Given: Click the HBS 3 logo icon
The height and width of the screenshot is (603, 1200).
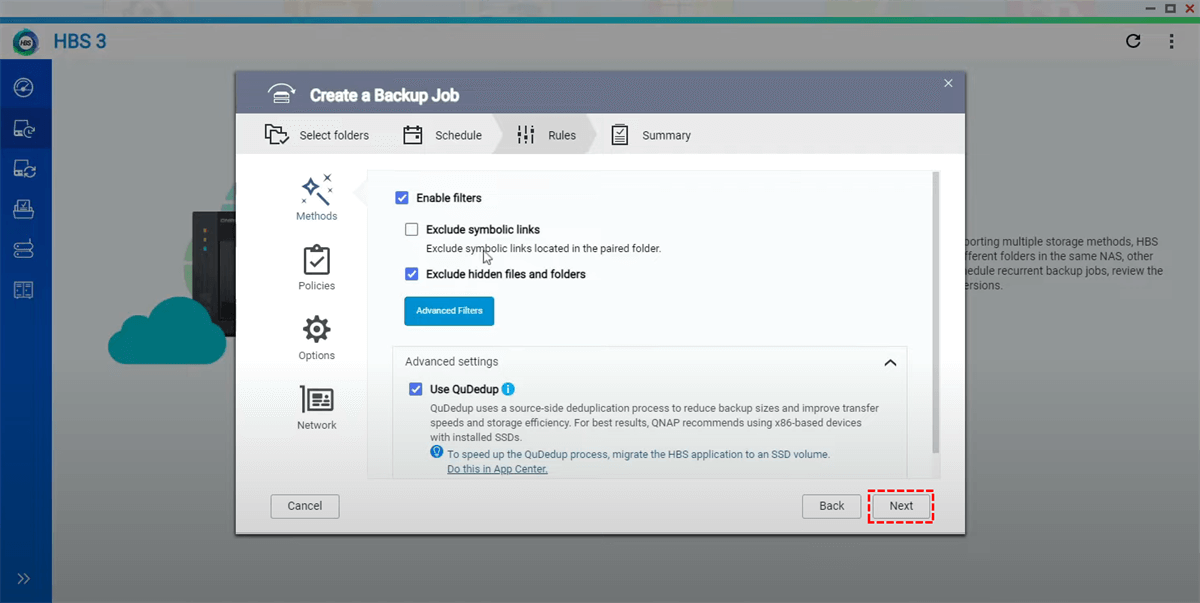Looking at the screenshot, I should pyautogui.click(x=25, y=42).
